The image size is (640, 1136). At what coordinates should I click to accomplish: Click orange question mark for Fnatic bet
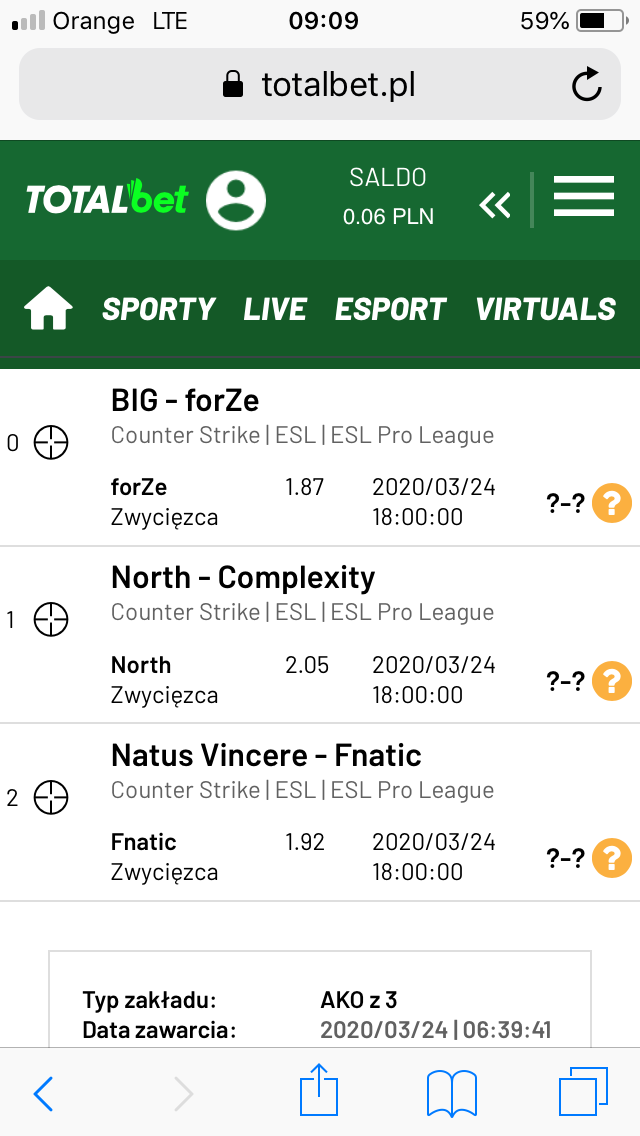click(612, 859)
